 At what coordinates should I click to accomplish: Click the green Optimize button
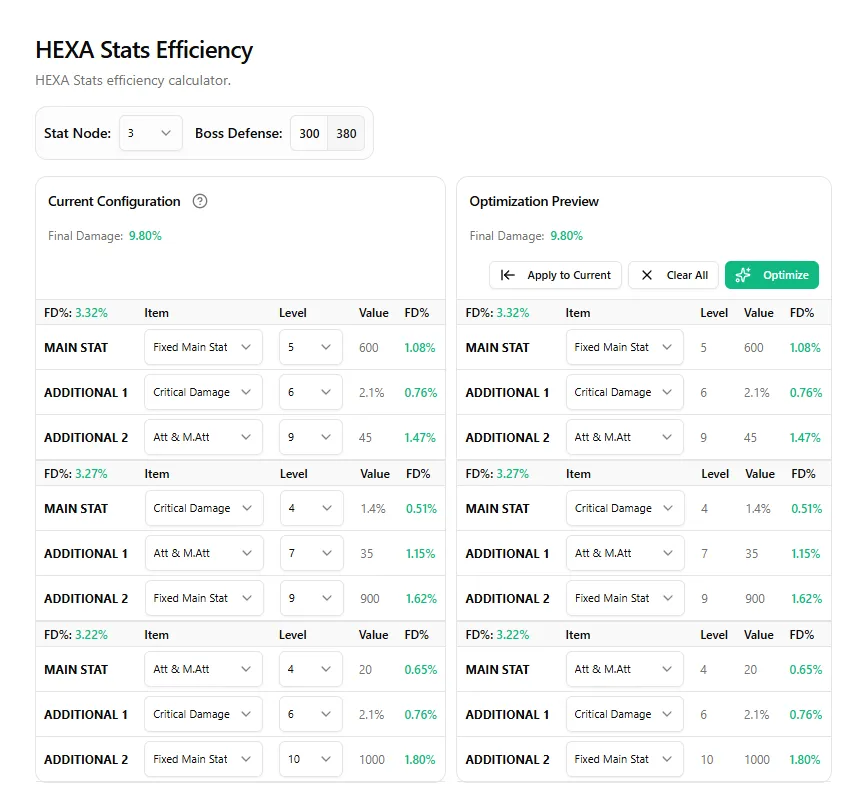pyautogui.click(x=772, y=275)
